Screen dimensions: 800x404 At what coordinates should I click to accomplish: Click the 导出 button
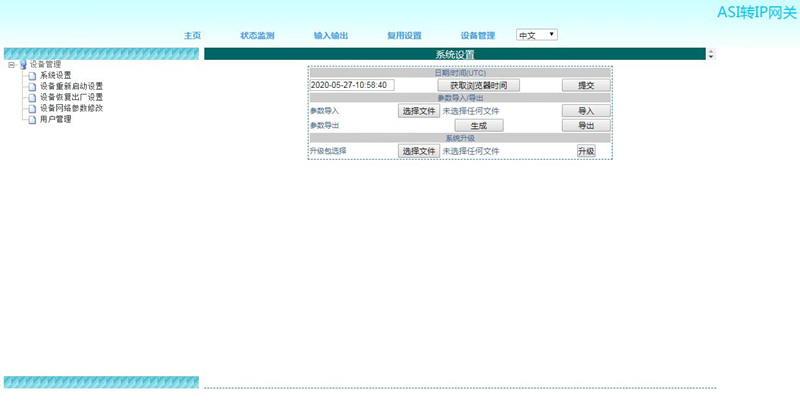coord(586,125)
